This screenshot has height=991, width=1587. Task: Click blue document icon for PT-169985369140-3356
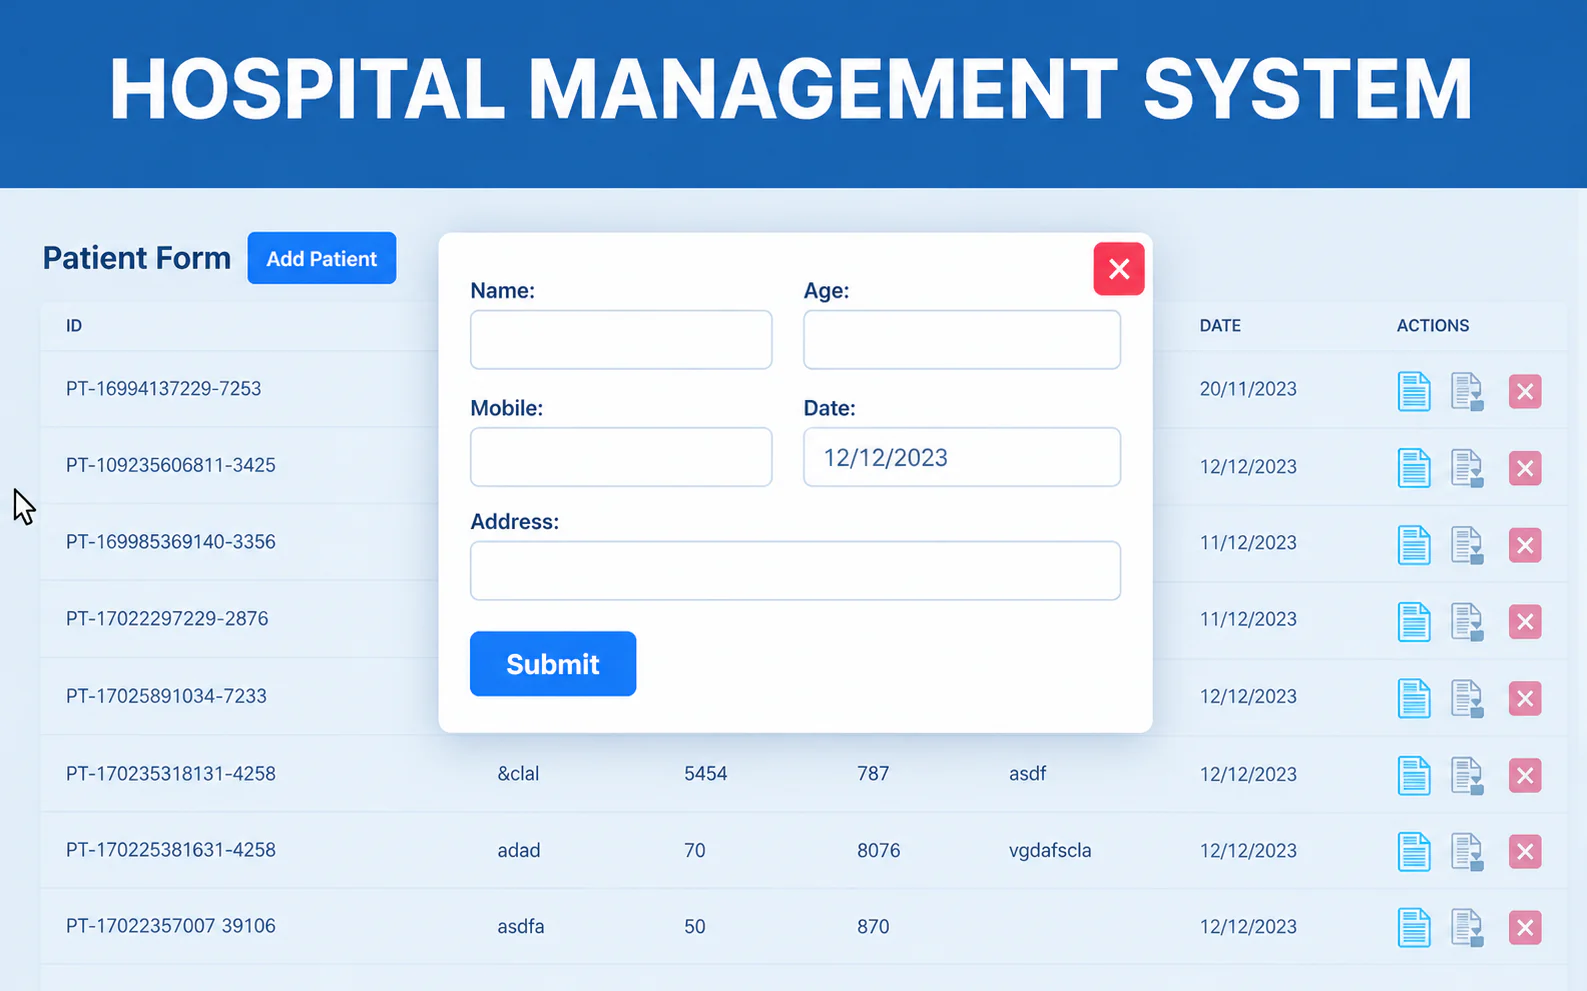[x=1413, y=545]
